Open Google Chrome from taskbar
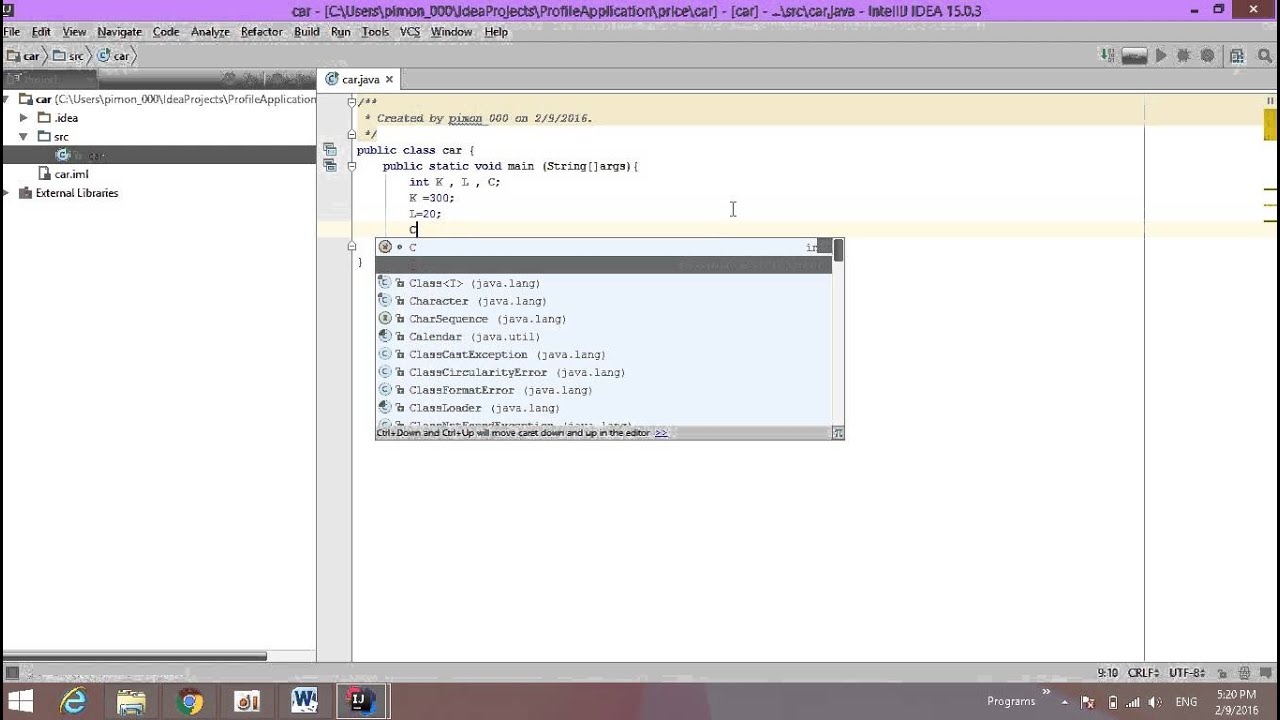The width and height of the screenshot is (1280, 720). (189, 701)
